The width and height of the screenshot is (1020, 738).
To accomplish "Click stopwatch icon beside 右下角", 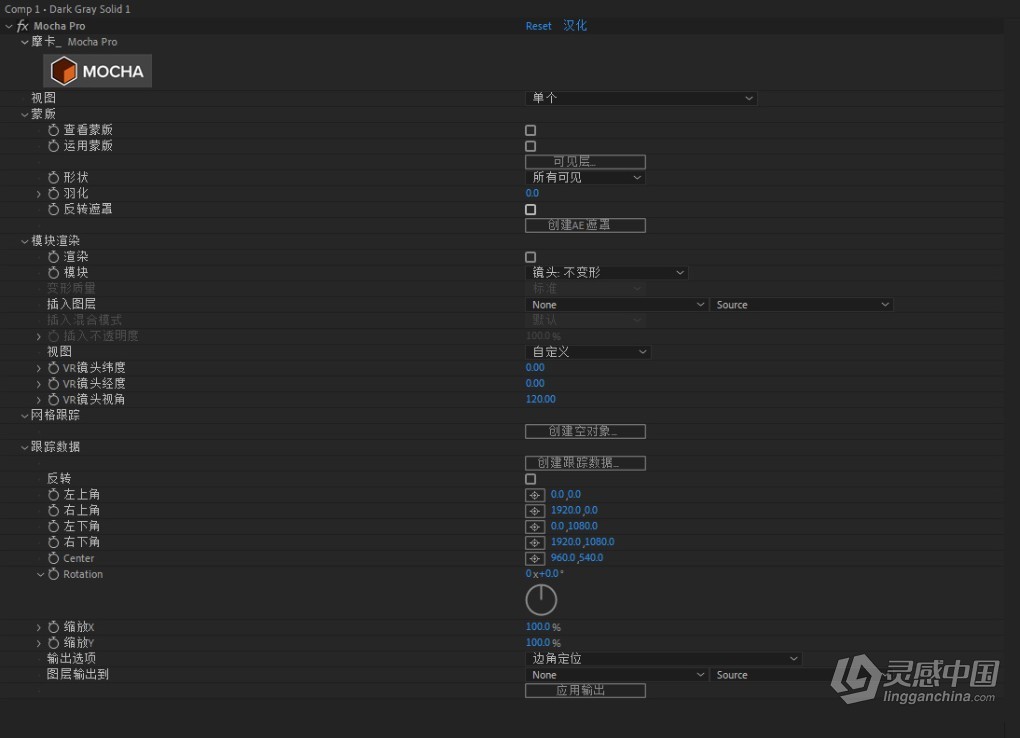I will [53, 542].
